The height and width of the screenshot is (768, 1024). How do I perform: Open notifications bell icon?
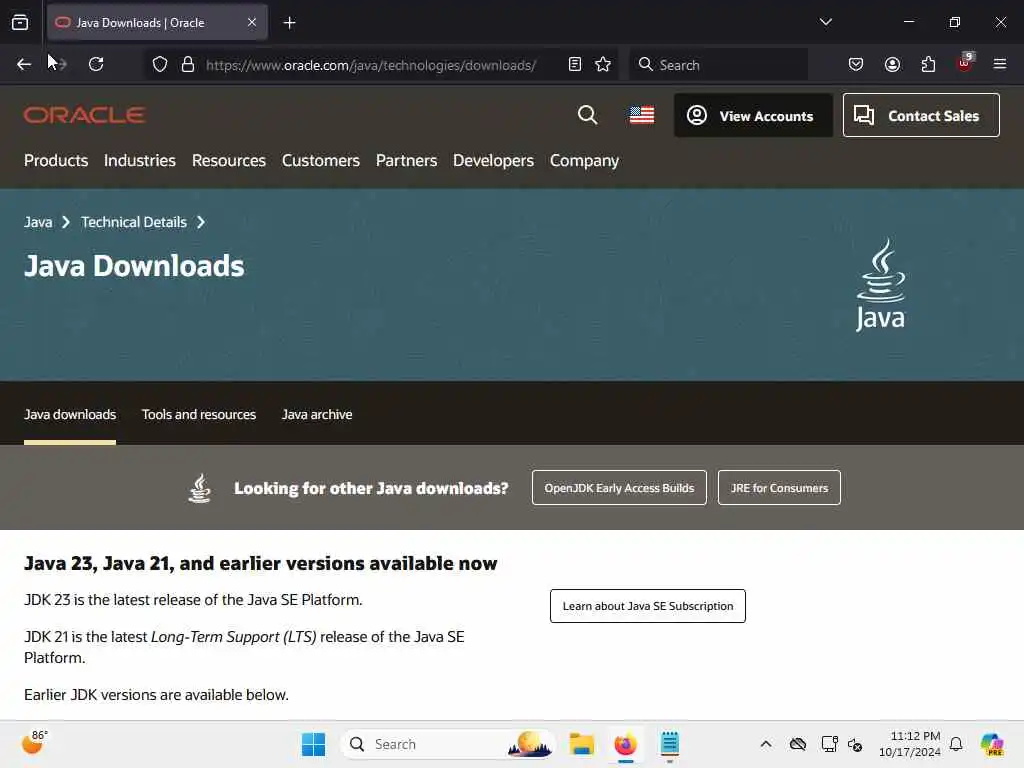956,744
